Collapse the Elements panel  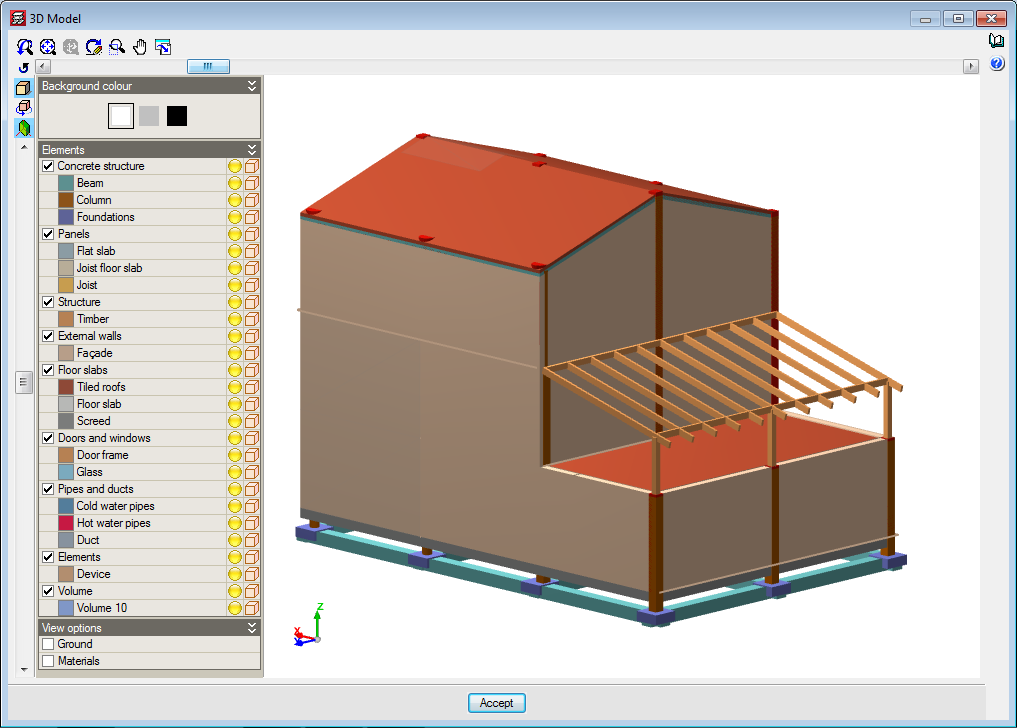click(252, 150)
